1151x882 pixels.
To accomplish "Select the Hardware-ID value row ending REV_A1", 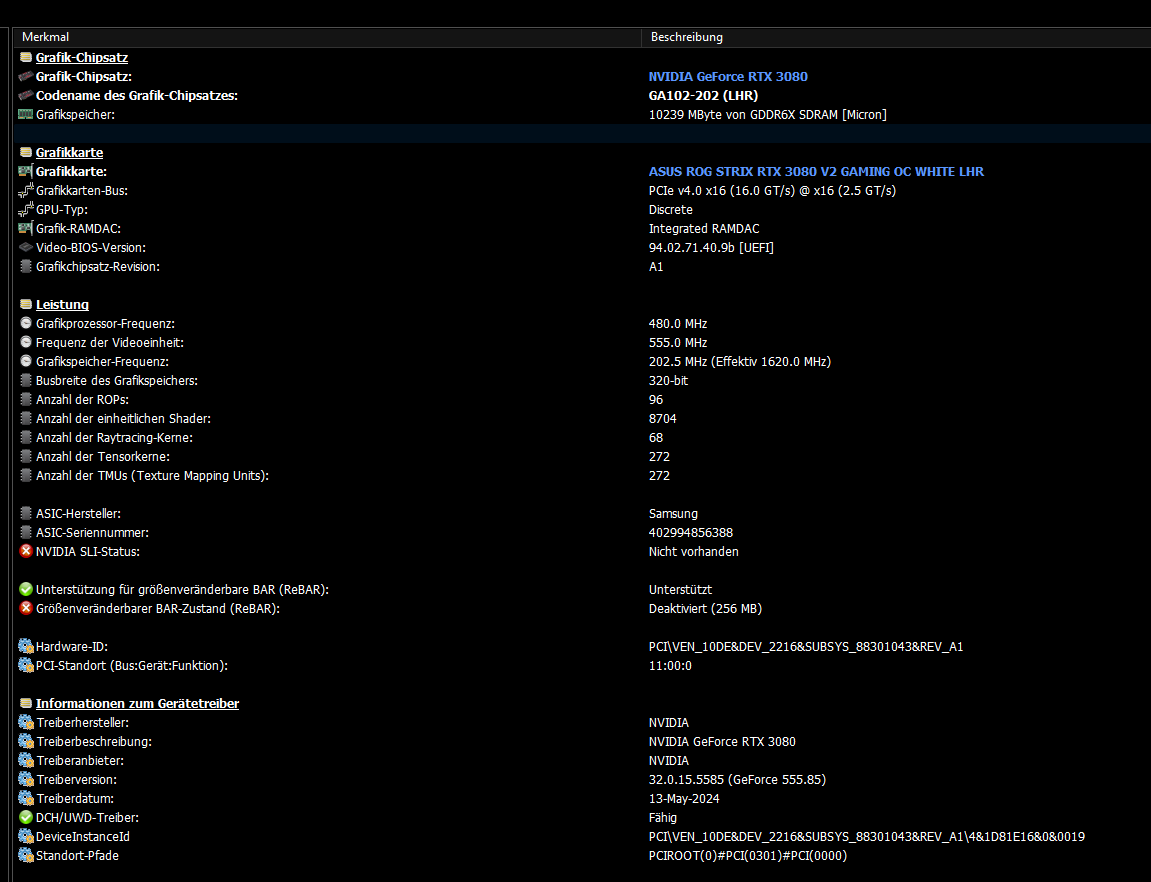I will pyautogui.click(x=805, y=647).
